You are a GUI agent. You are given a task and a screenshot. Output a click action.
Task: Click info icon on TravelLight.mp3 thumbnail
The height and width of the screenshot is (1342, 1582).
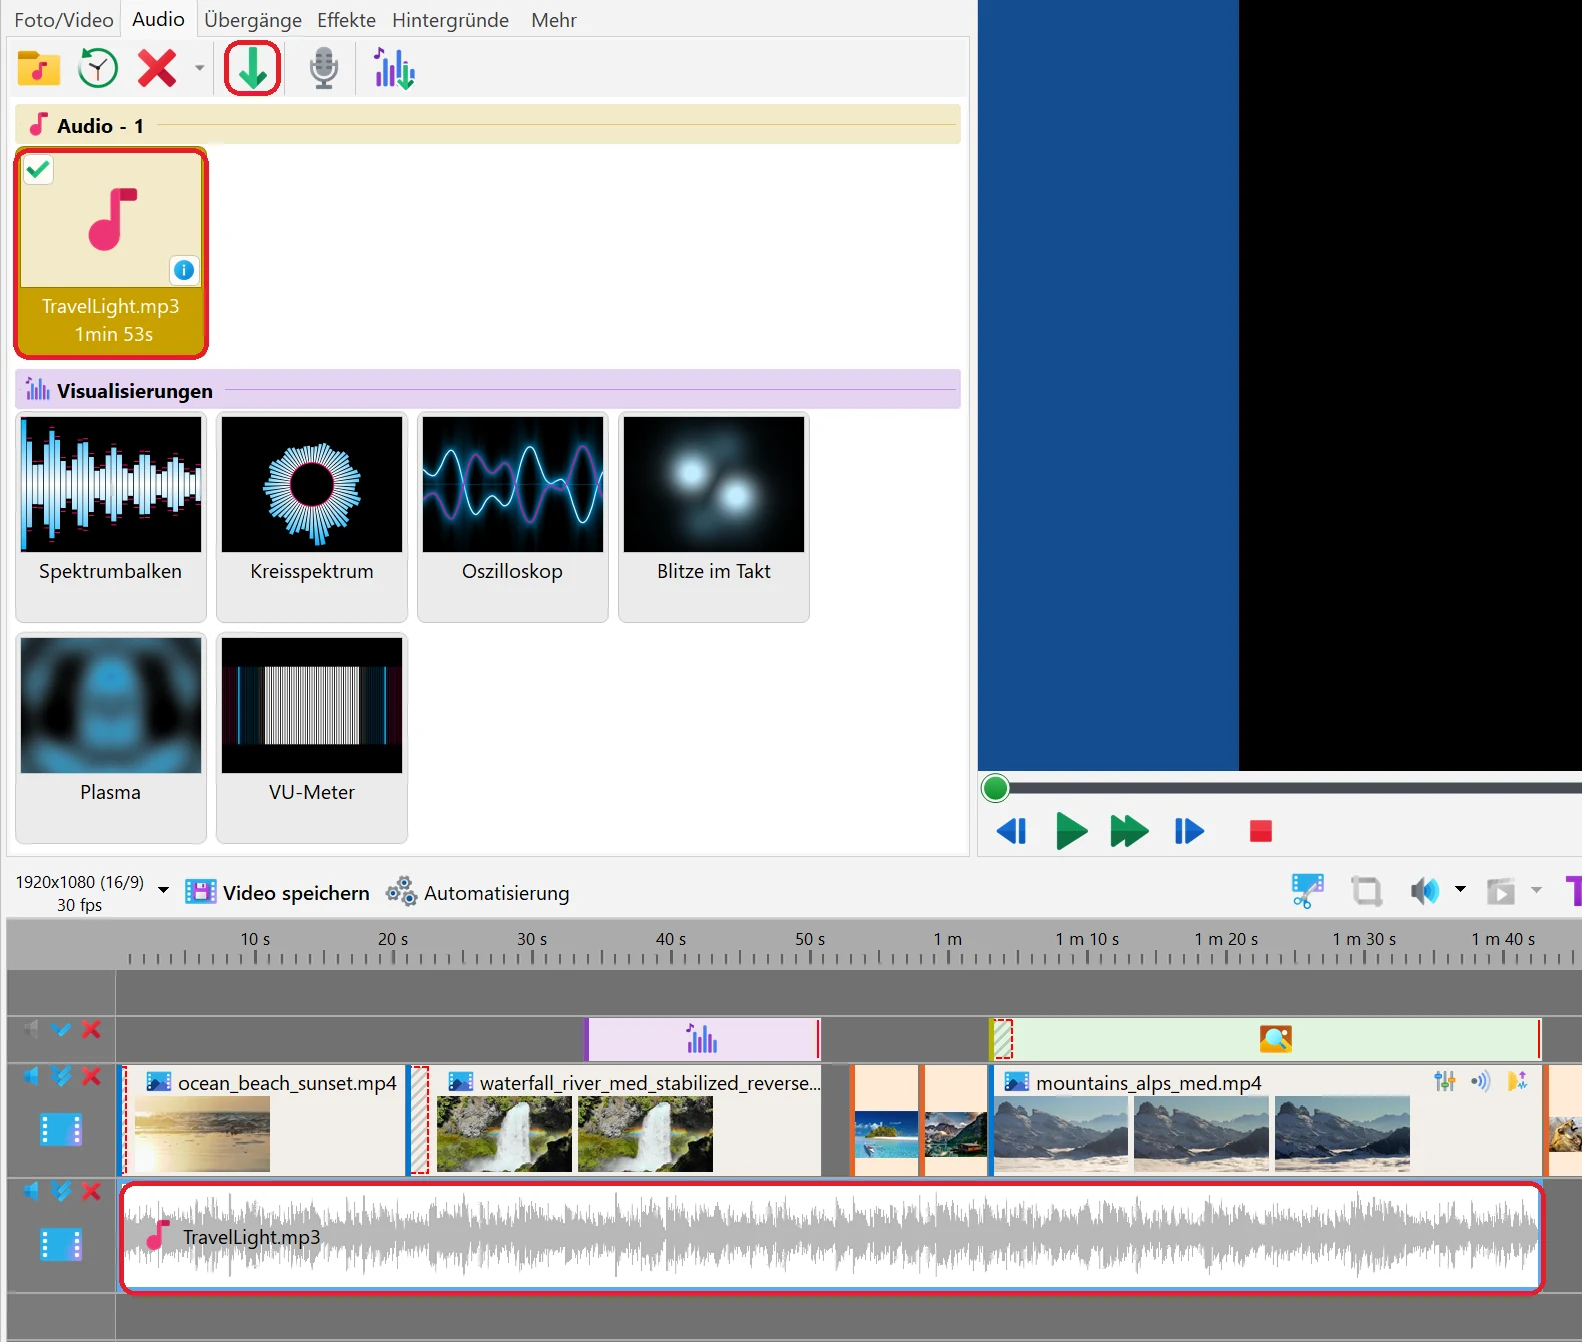pos(184,270)
